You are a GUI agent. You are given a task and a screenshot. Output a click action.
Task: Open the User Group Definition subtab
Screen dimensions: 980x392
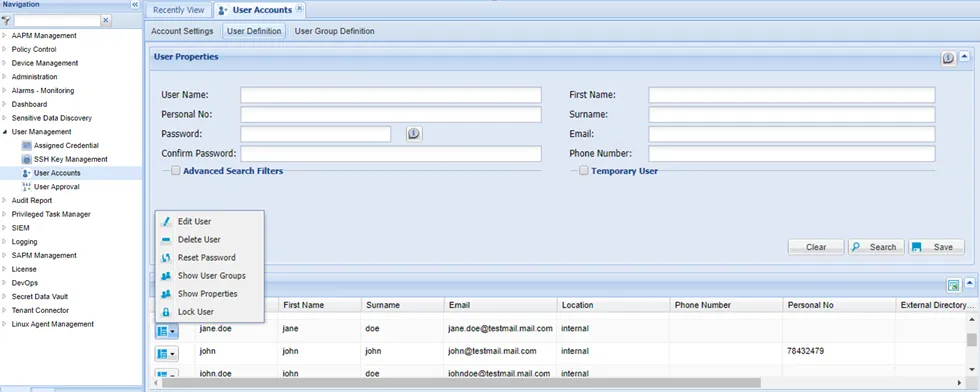click(x=334, y=31)
